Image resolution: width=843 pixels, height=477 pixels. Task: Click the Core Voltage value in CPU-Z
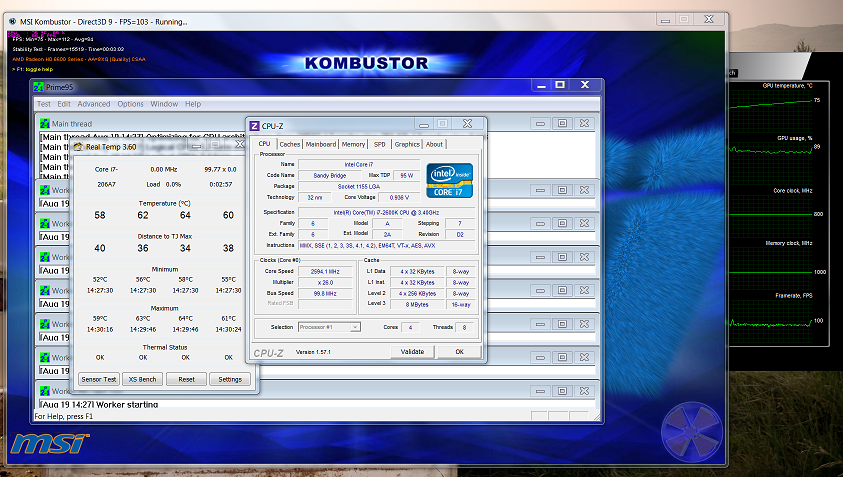399,197
